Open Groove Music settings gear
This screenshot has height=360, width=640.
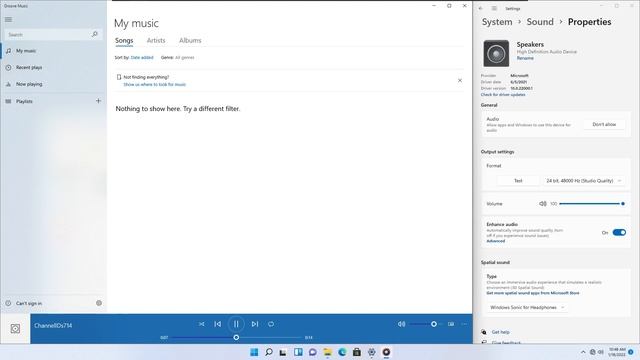99,303
